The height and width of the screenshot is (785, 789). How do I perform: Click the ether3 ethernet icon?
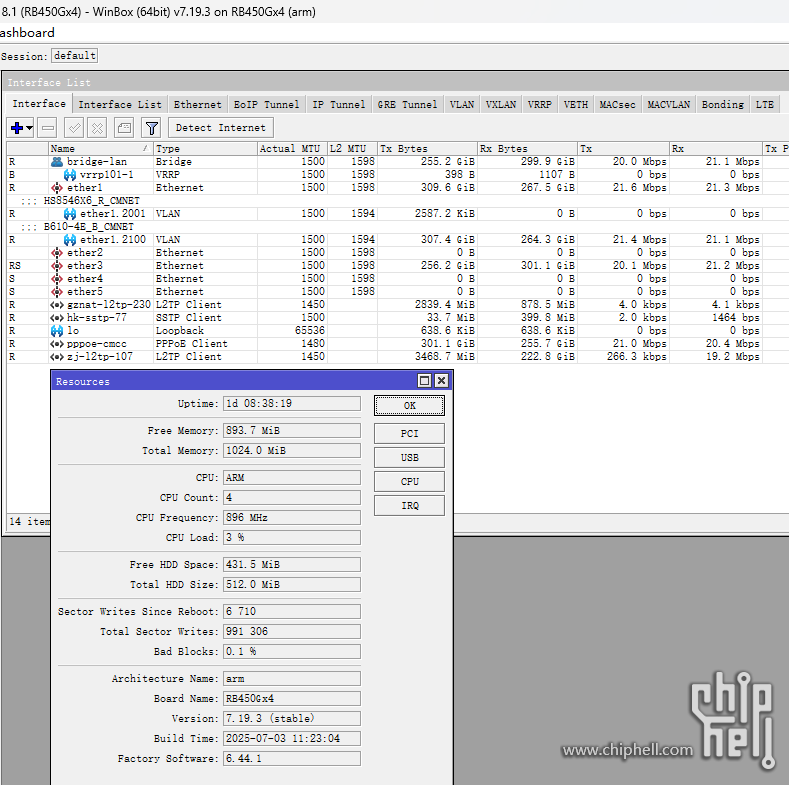[x=57, y=266]
